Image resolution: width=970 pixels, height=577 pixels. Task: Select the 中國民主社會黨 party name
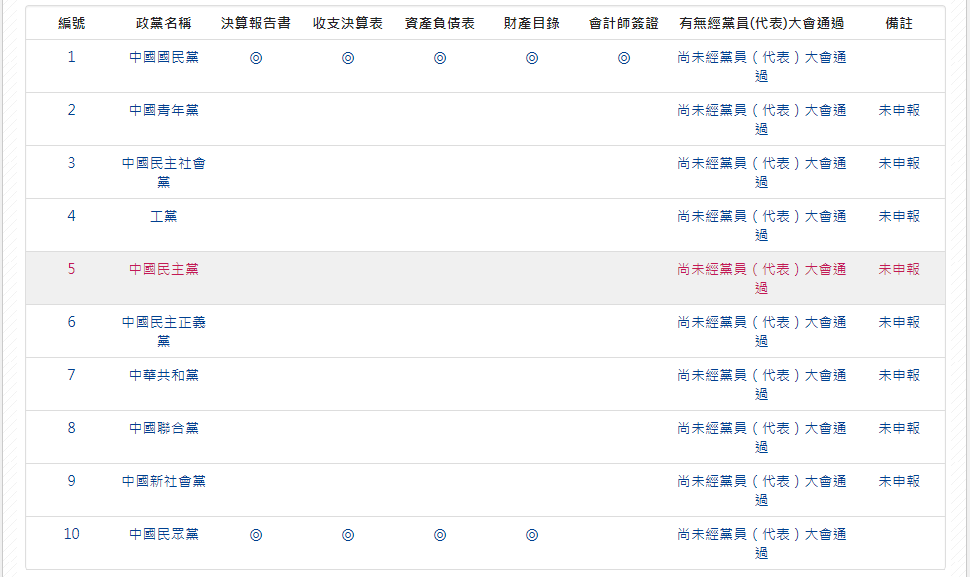click(164, 173)
